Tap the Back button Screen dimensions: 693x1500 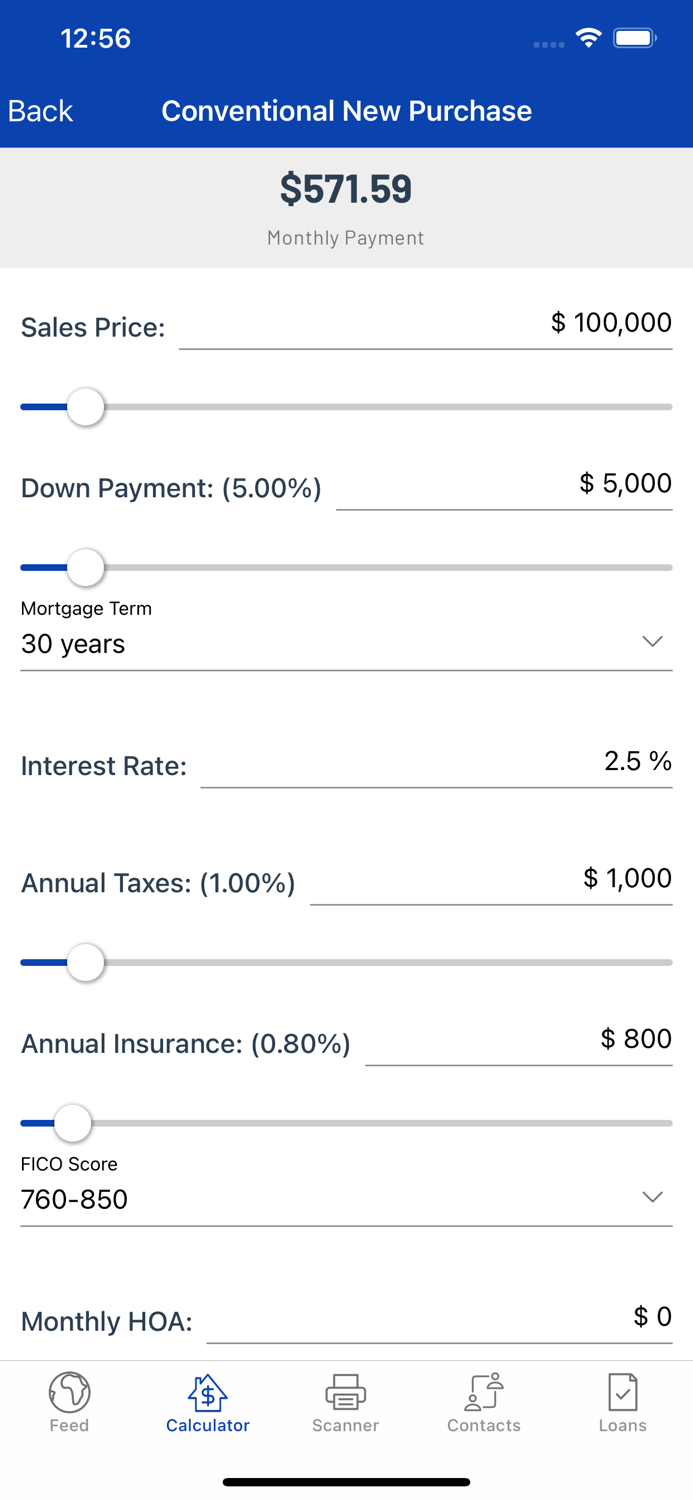point(39,111)
